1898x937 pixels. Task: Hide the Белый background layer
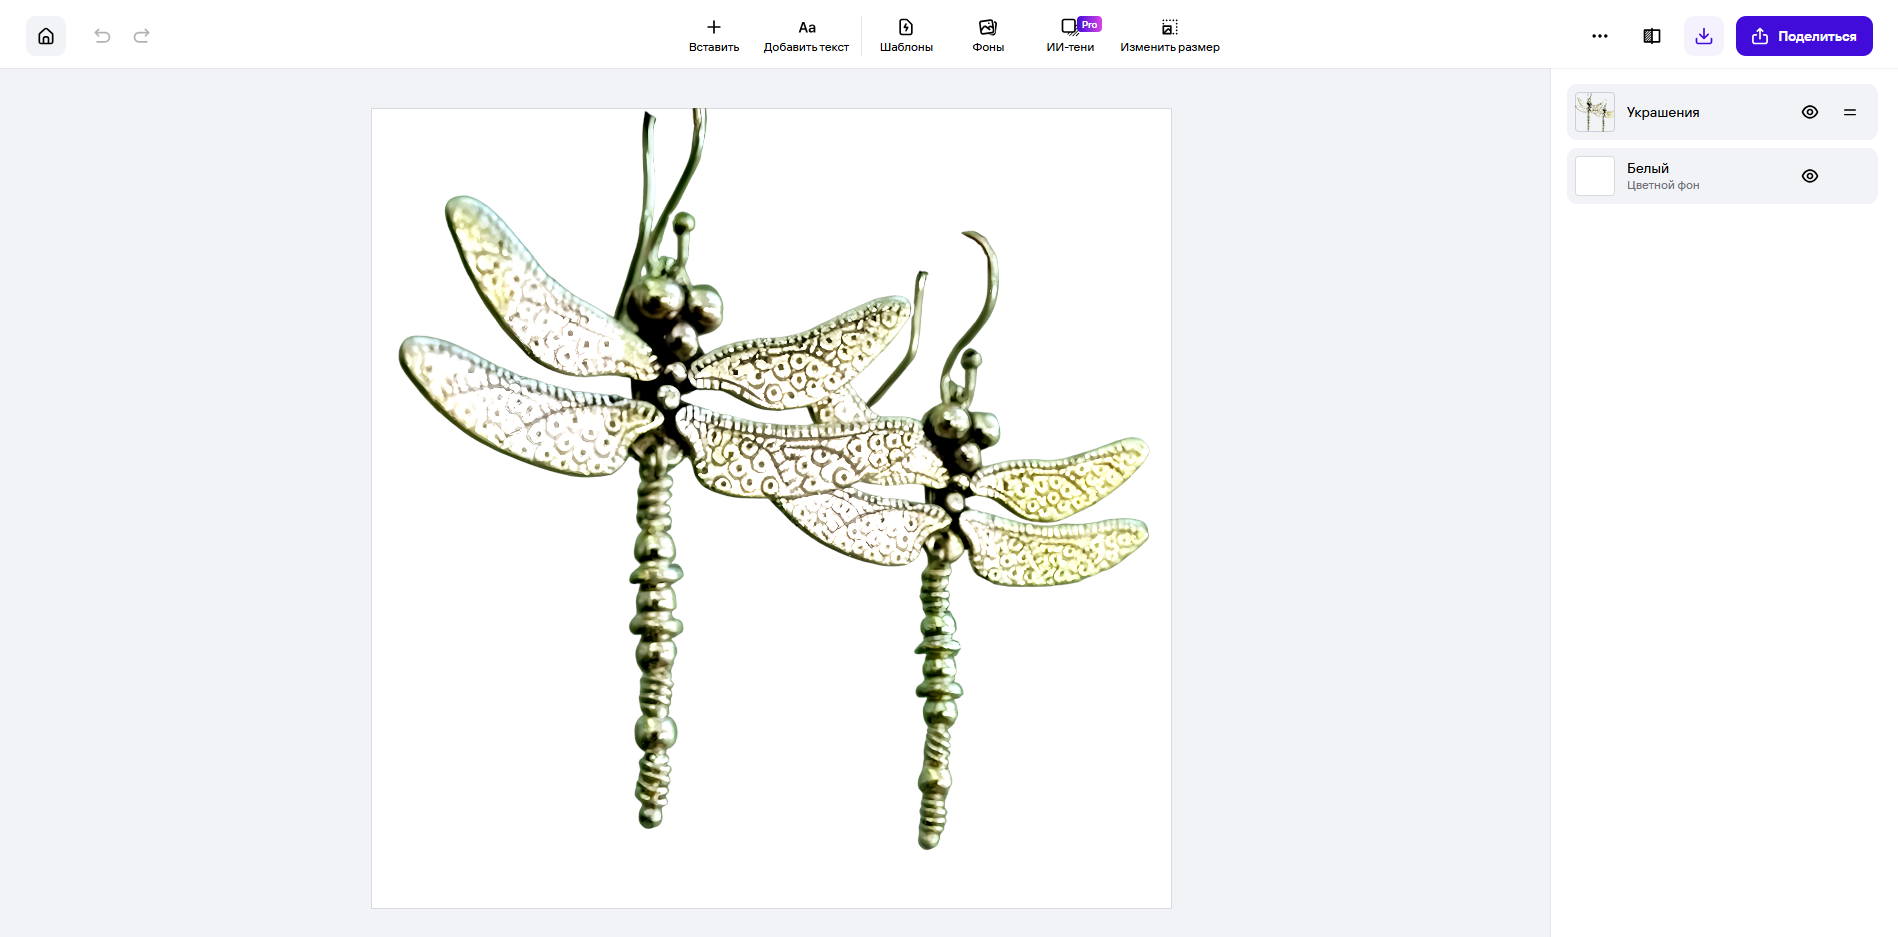1810,176
